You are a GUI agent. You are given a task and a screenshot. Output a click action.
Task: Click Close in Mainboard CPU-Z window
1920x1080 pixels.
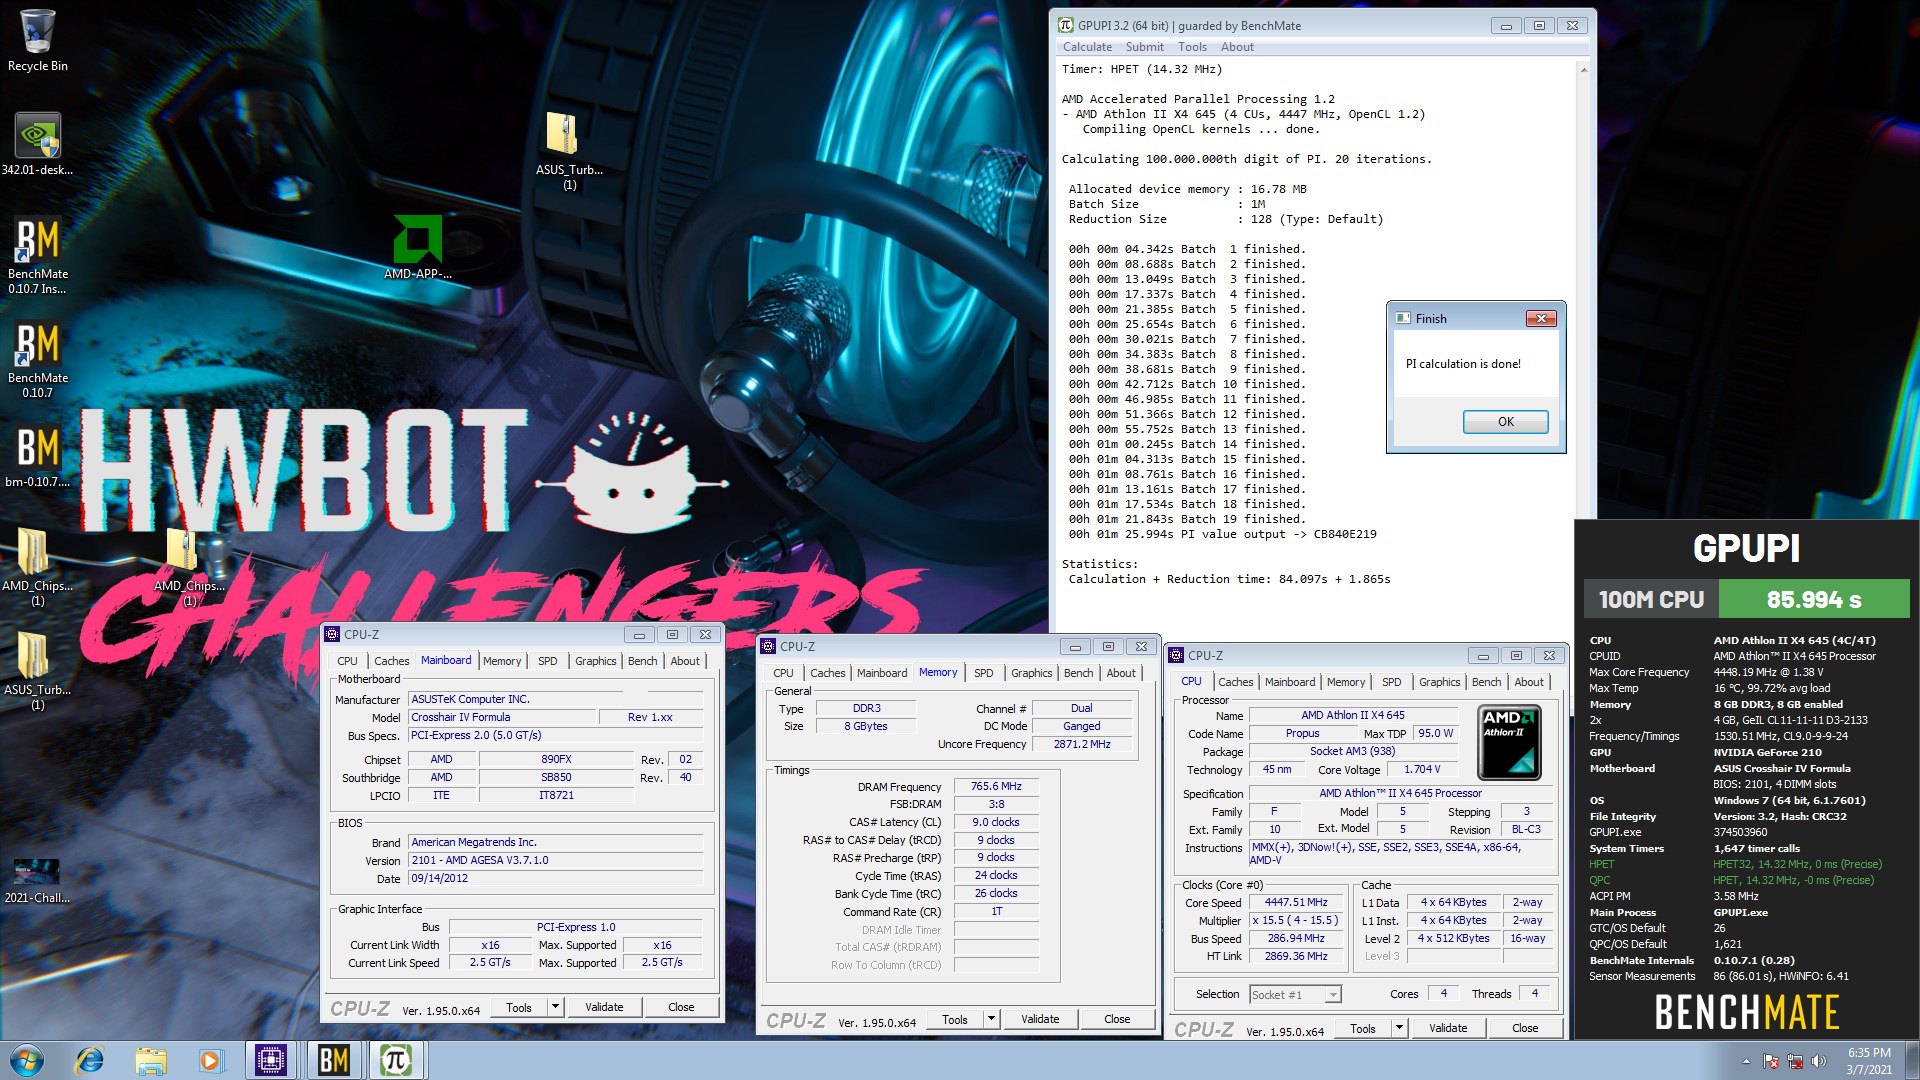point(681,1007)
